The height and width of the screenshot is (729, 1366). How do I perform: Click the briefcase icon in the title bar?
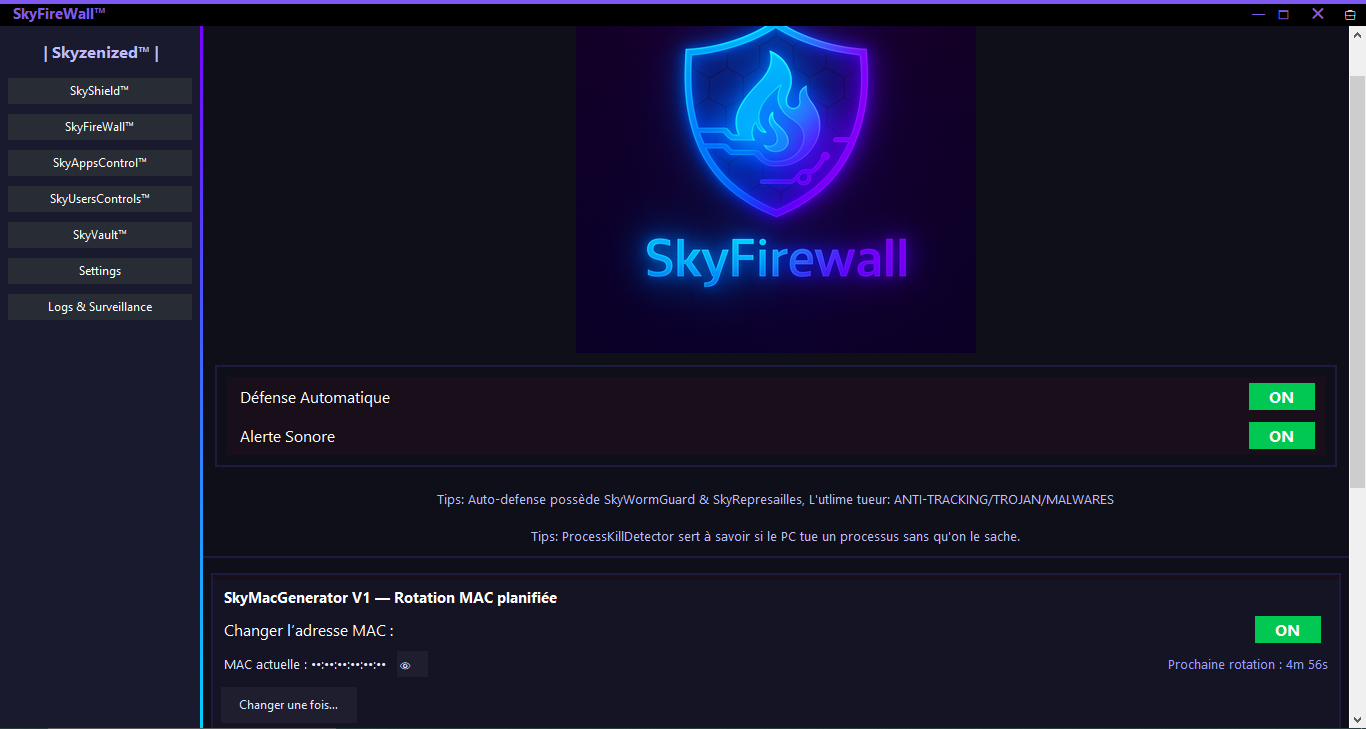click(x=1350, y=15)
